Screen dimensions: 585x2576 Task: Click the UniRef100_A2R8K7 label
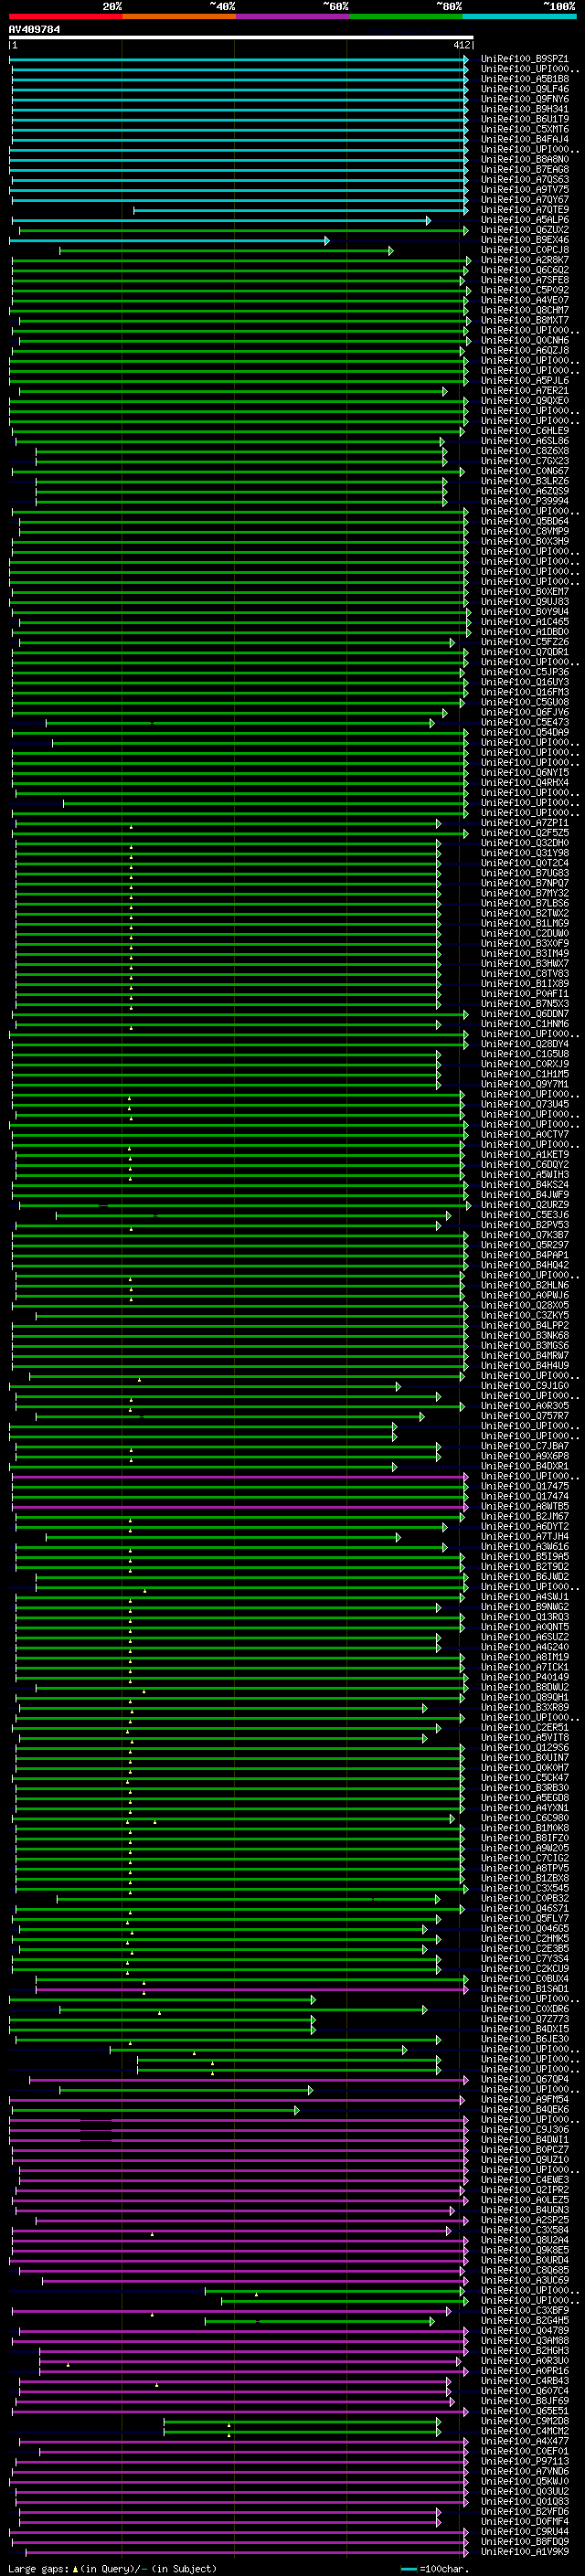coord(525,260)
